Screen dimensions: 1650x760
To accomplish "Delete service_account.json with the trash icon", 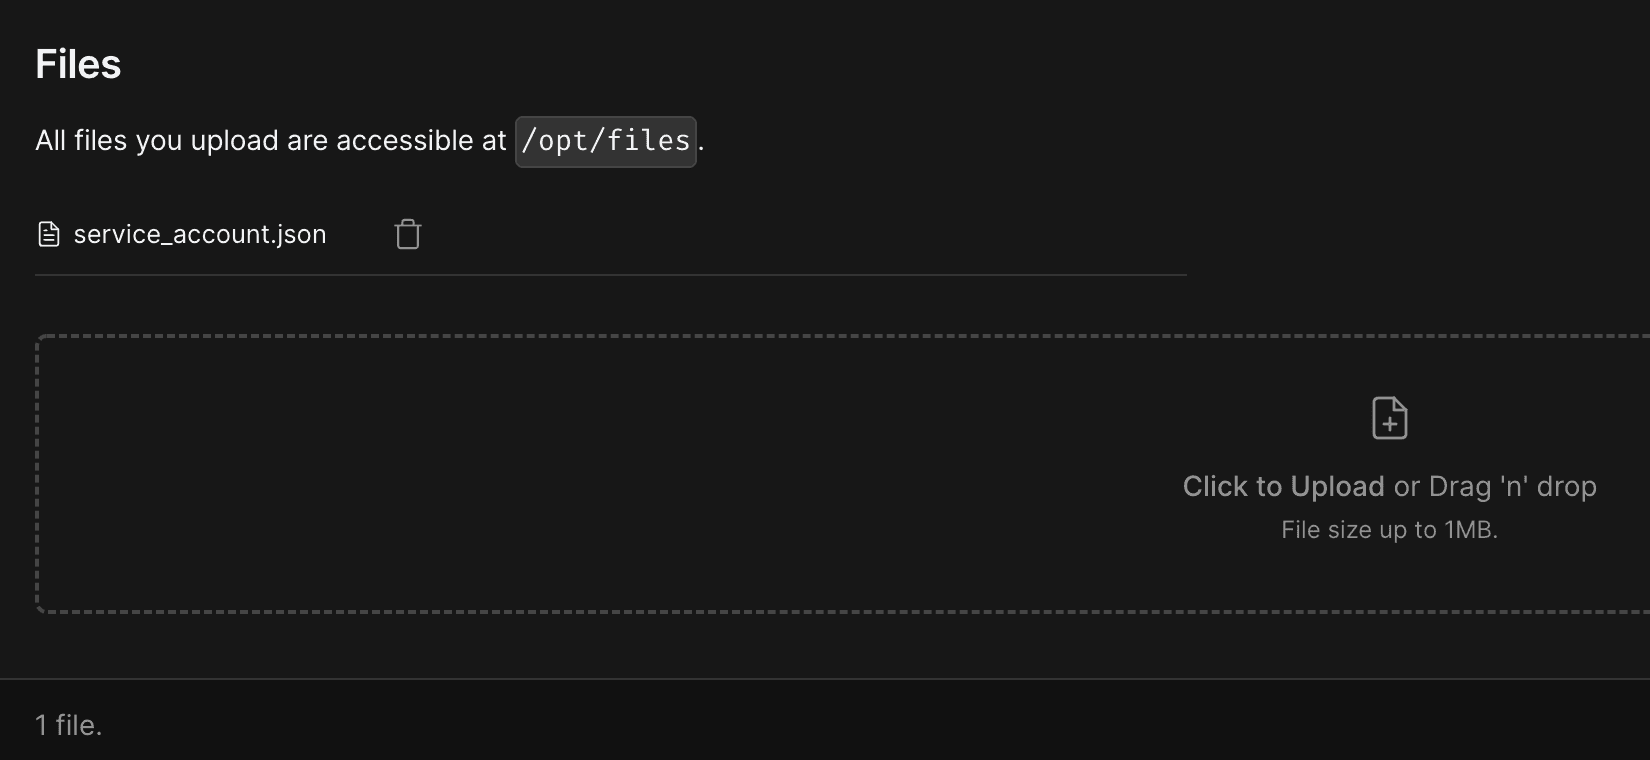I will (x=408, y=234).
